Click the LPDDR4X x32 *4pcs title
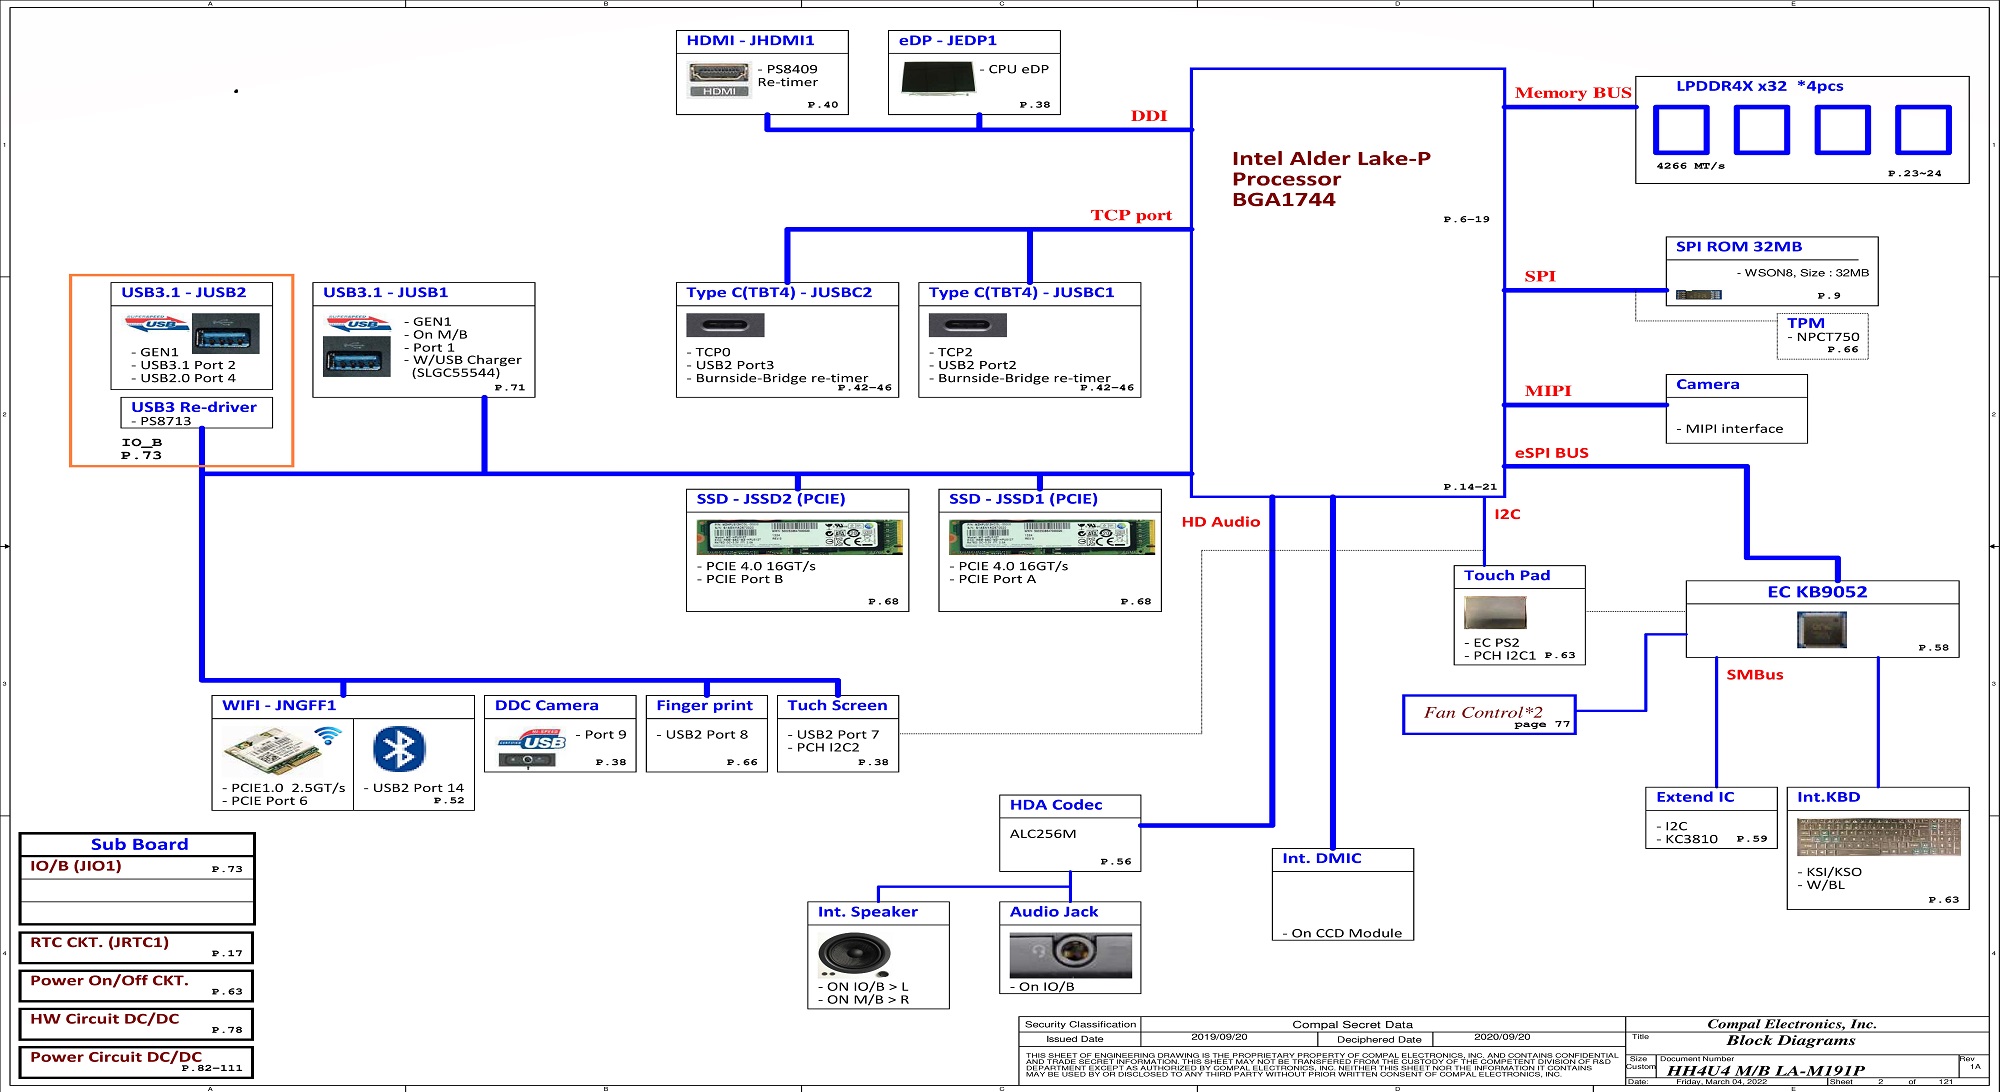The image size is (2000, 1092). click(1759, 86)
